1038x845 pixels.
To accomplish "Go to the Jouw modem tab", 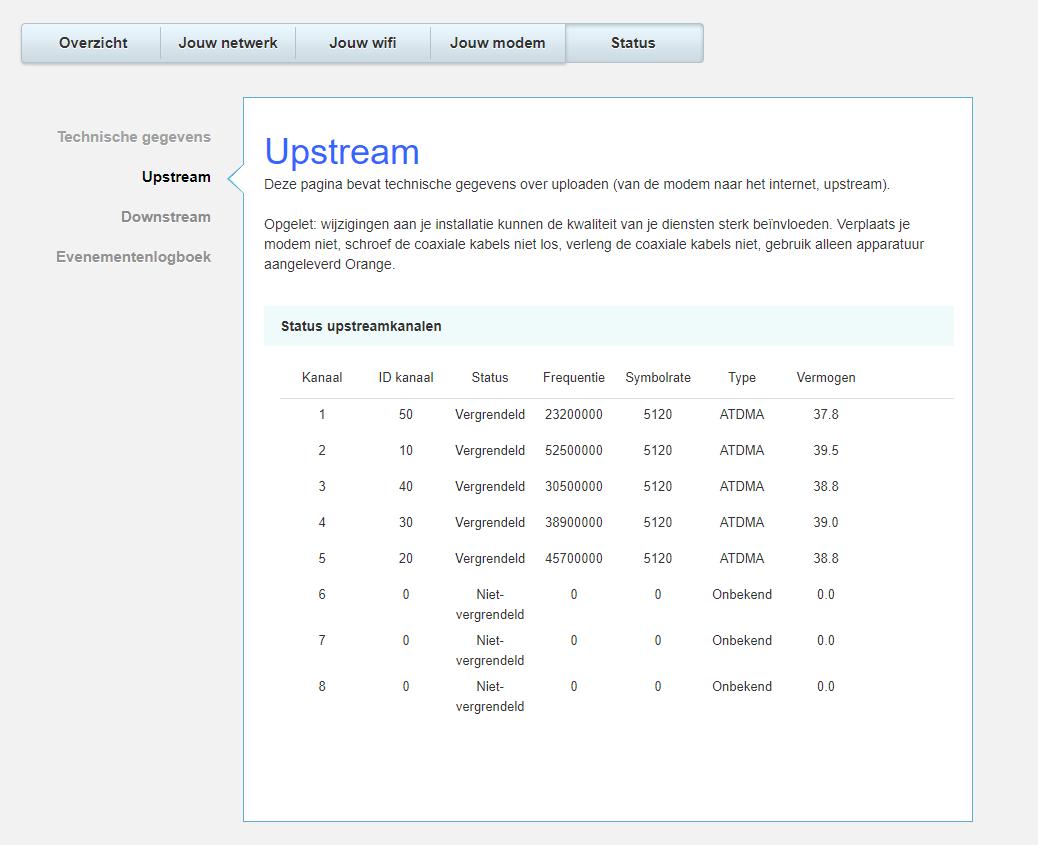I will [497, 43].
